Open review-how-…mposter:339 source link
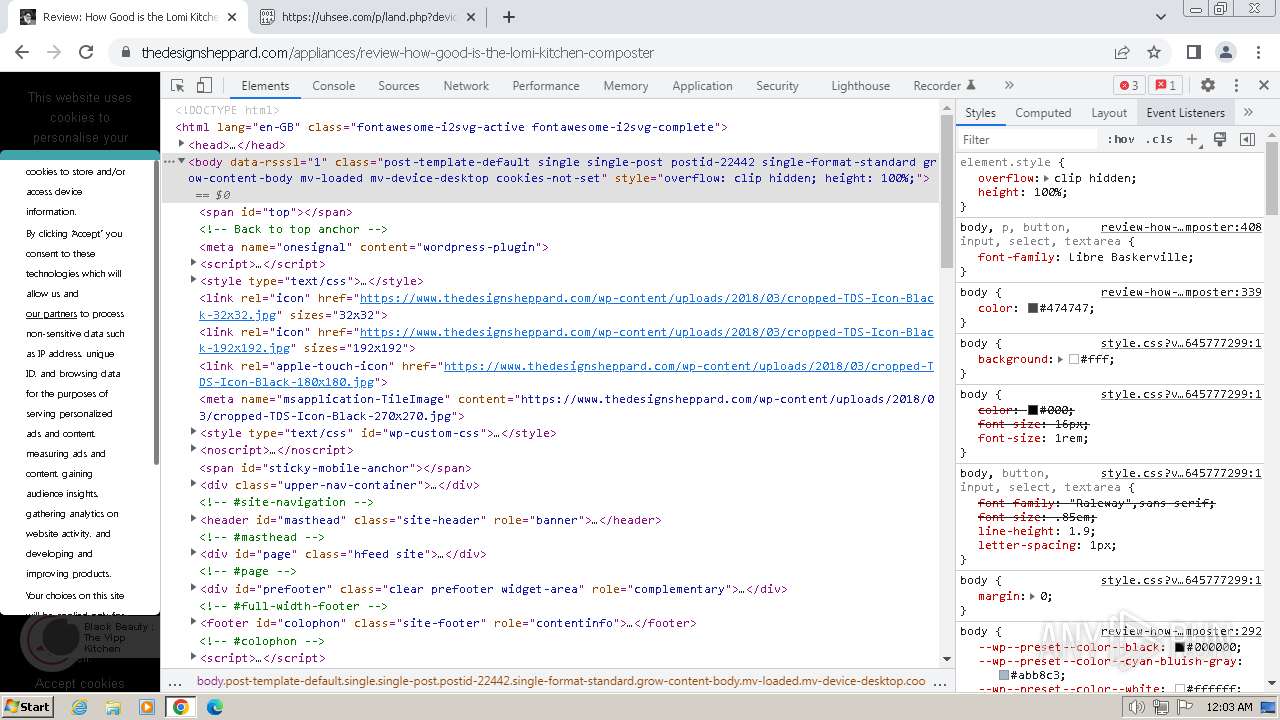The image size is (1280, 720). 1181,292
